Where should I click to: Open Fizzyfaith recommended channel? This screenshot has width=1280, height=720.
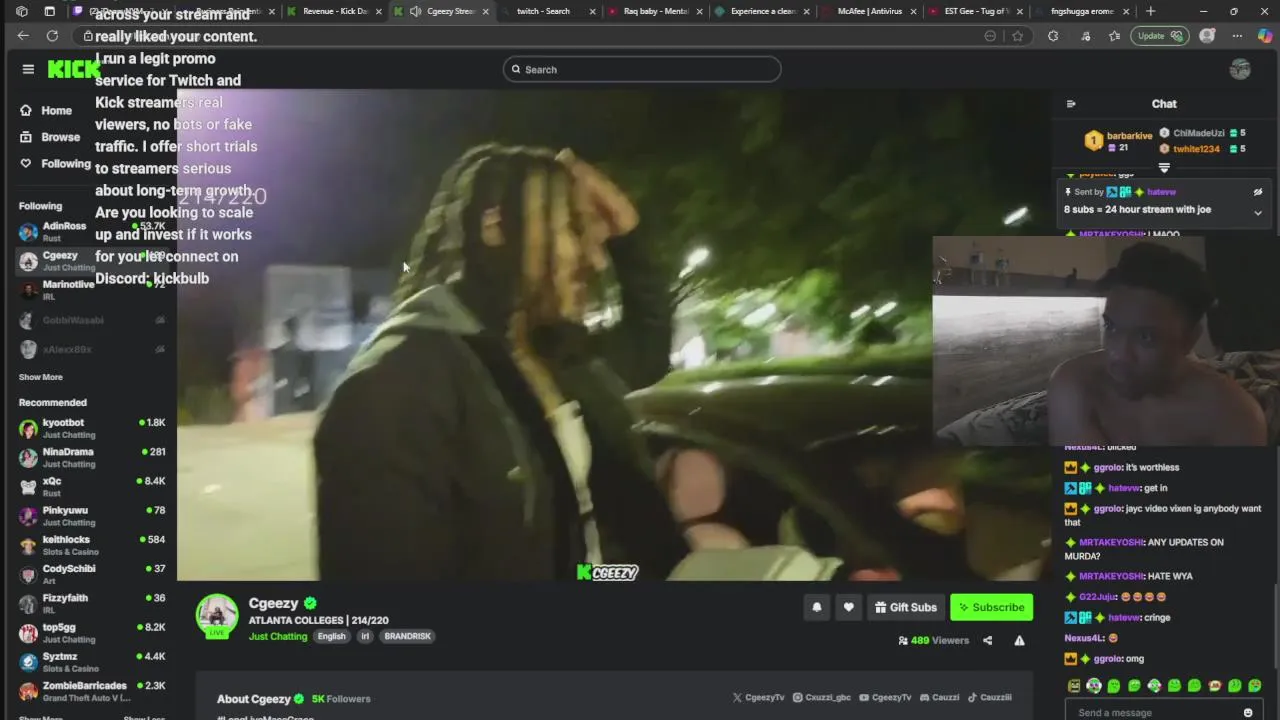pos(92,603)
